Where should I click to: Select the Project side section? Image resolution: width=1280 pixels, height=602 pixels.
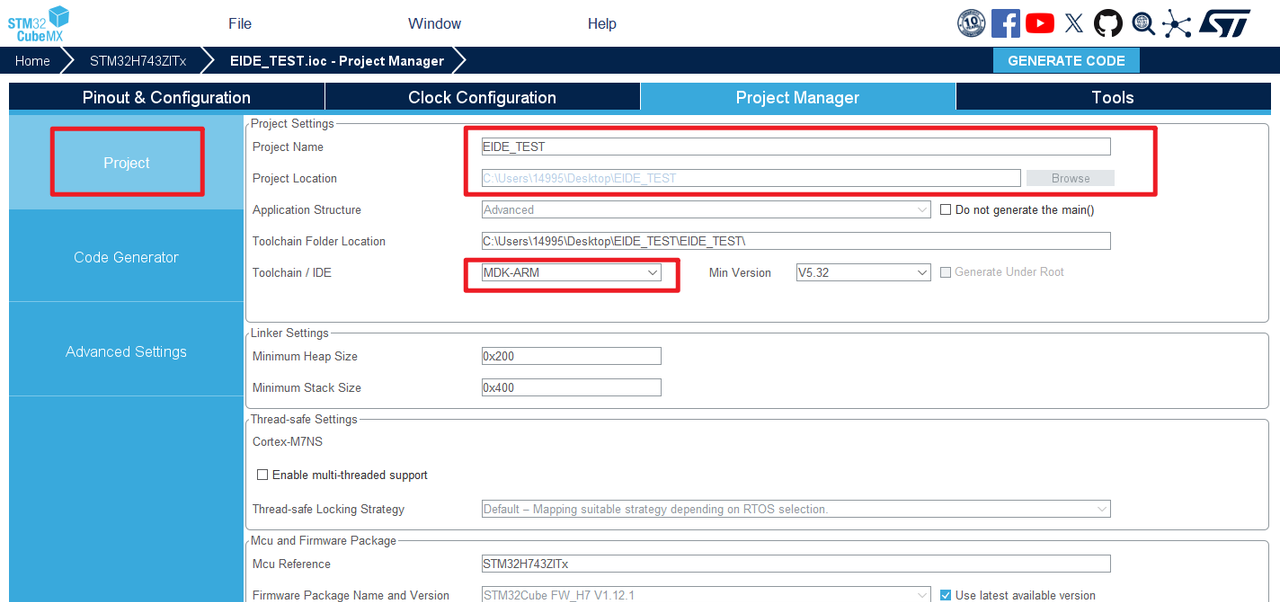click(126, 162)
